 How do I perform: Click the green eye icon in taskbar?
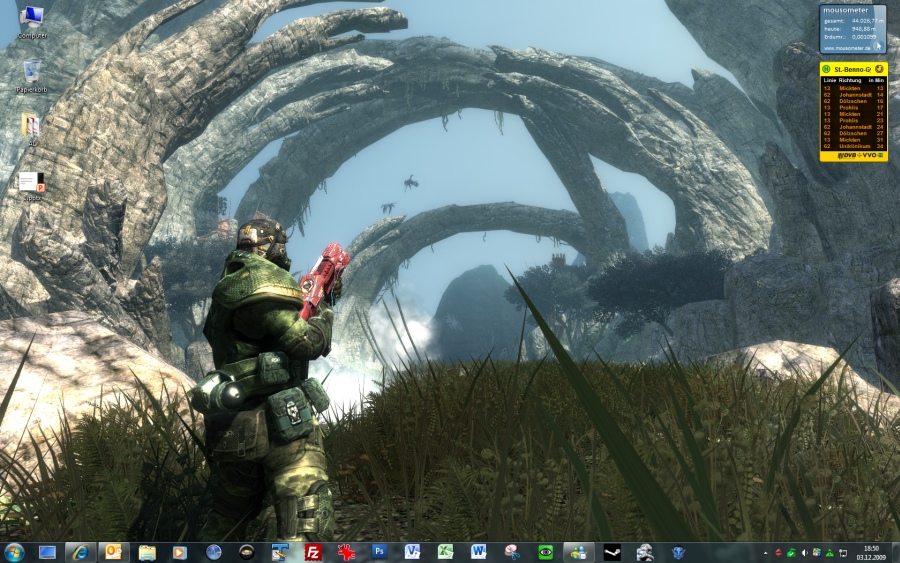coord(545,553)
